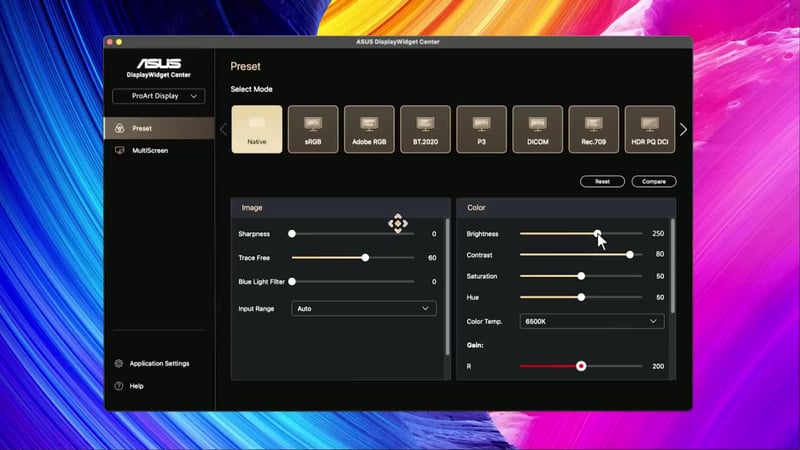Open the ProArt Display dropdown

point(159,96)
